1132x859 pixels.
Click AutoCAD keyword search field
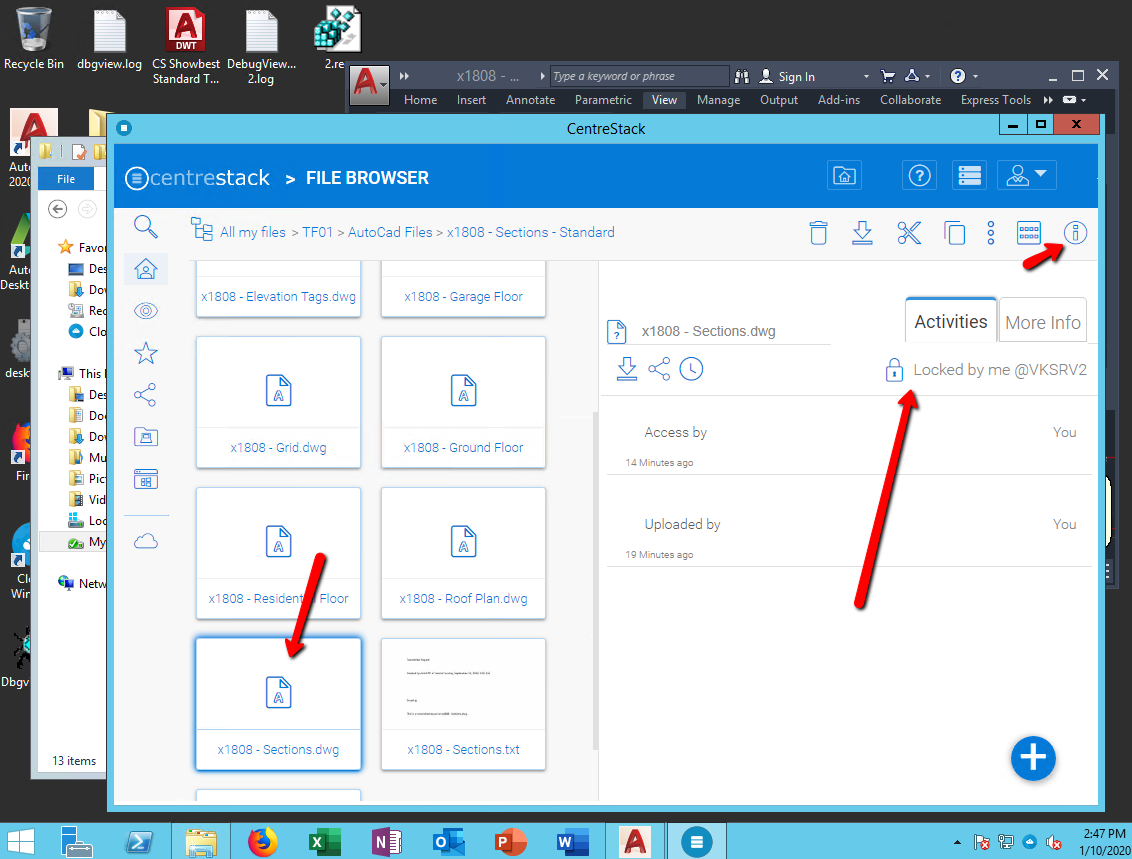click(x=640, y=76)
